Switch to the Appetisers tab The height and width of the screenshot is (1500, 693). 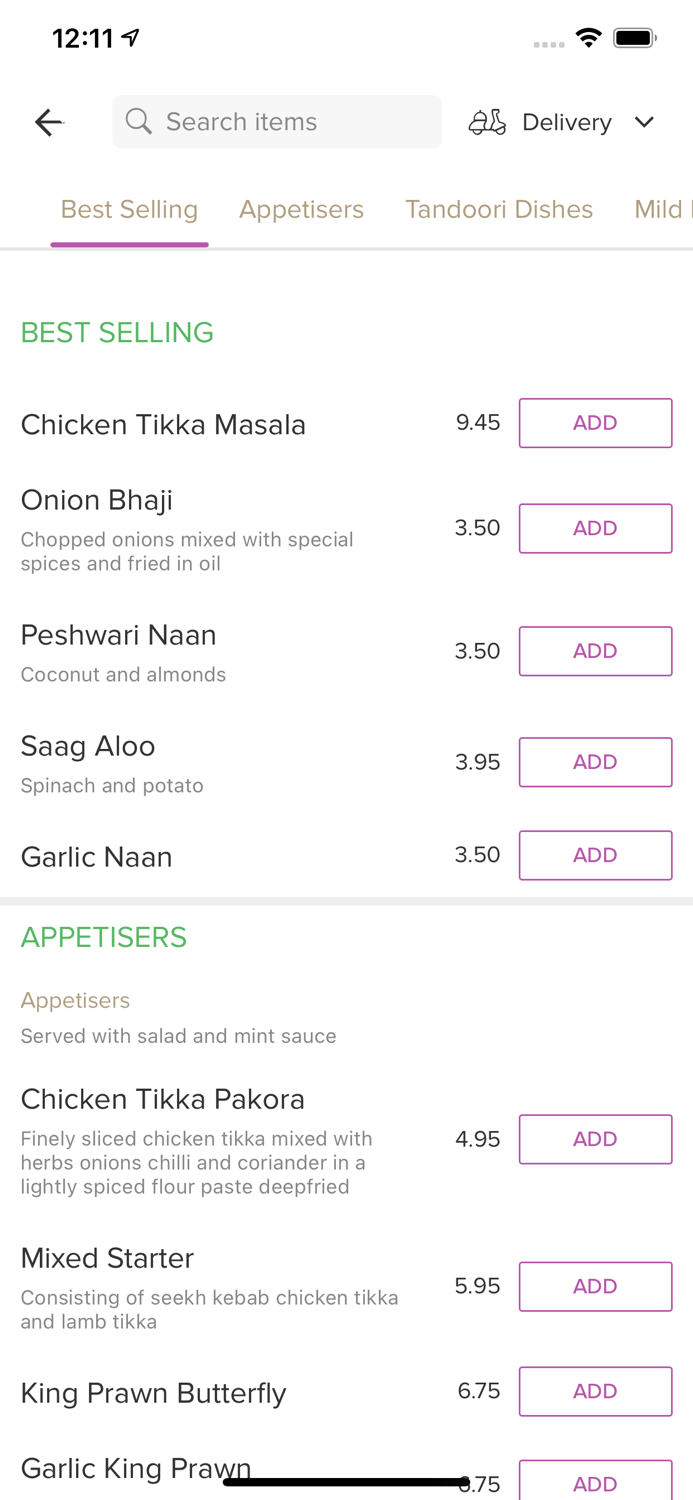301,209
